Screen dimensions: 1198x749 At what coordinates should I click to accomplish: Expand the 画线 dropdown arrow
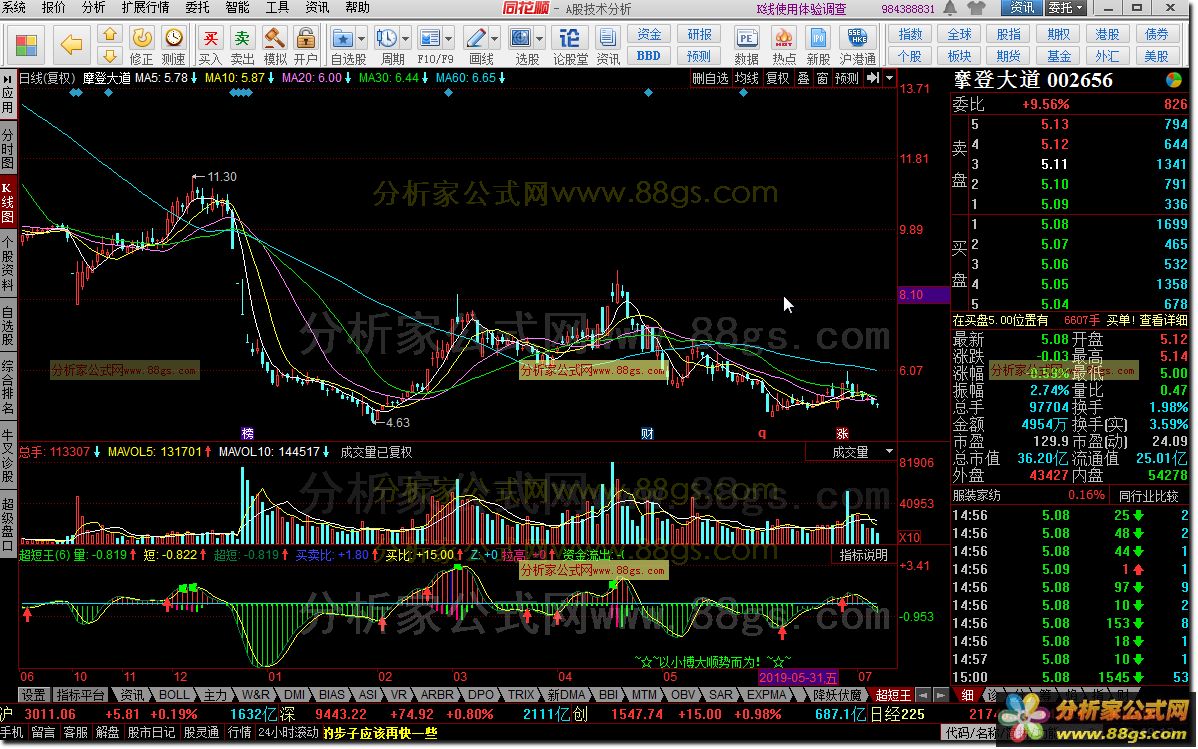coord(494,37)
